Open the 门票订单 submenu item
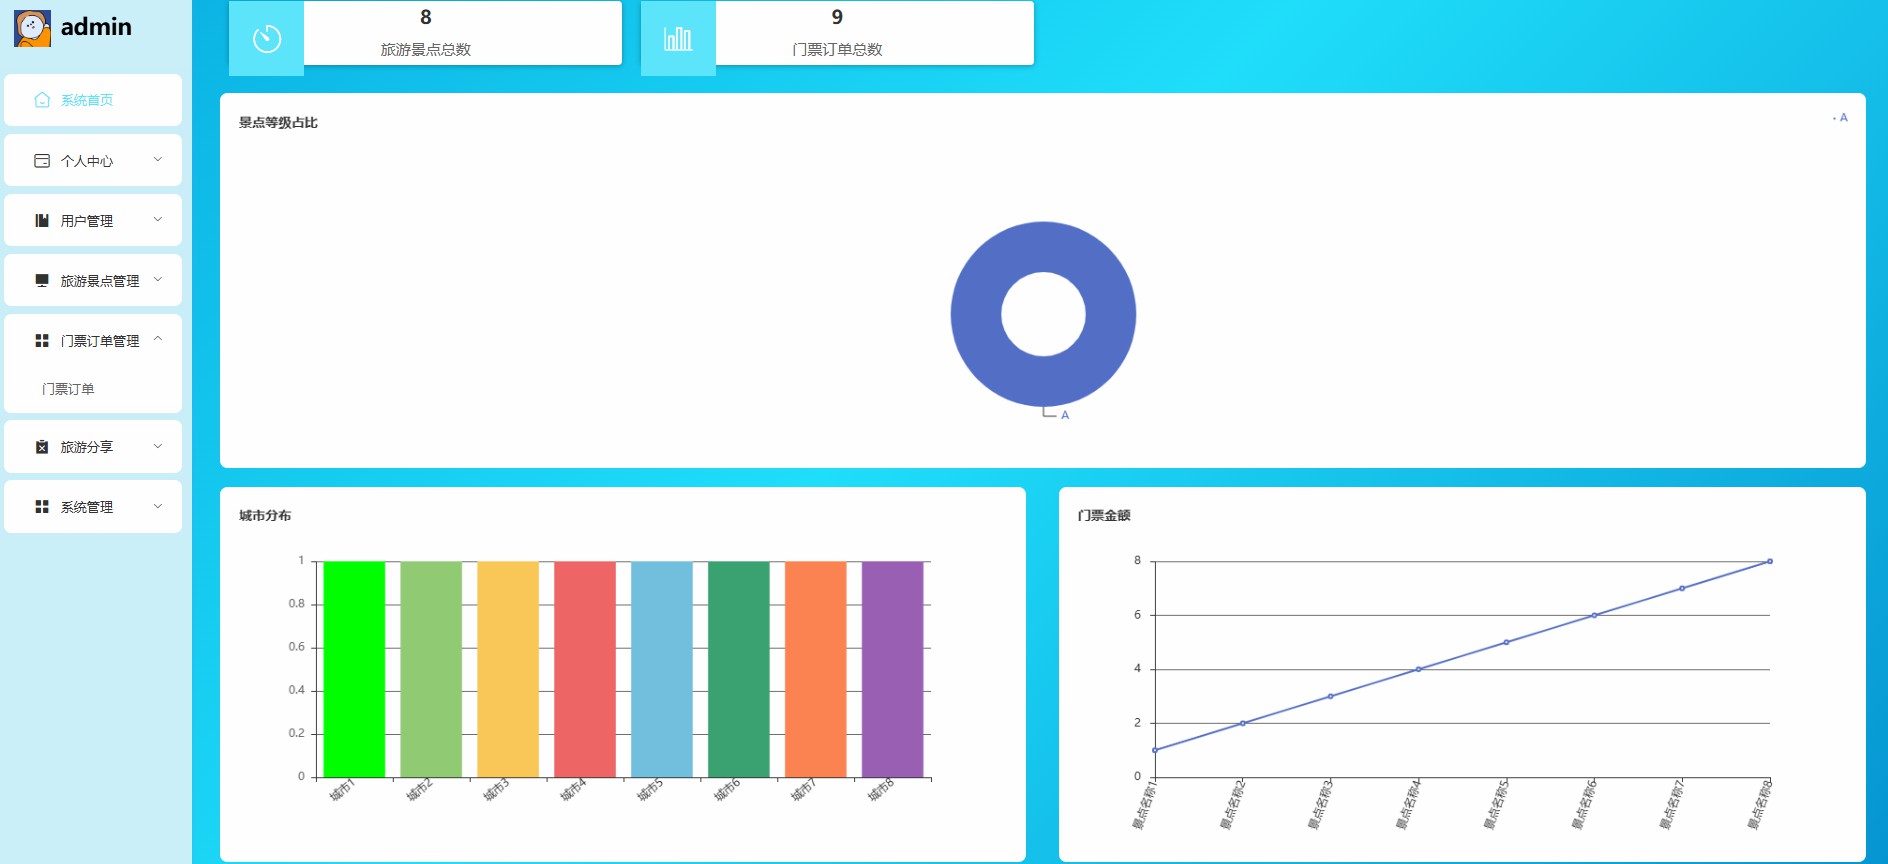The width and height of the screenshot is (1888, 864). pyautogui.click(x=68, y=389)
